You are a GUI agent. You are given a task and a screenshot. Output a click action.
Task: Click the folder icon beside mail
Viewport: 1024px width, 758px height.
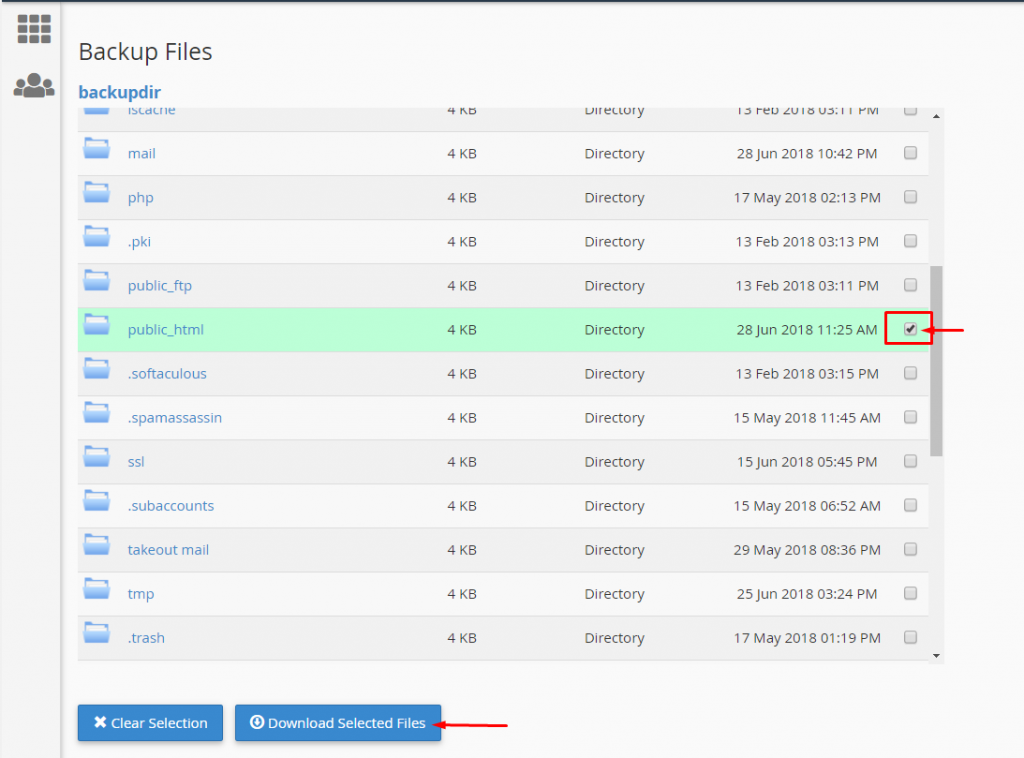pyautogui.click(x=96, y=150)
